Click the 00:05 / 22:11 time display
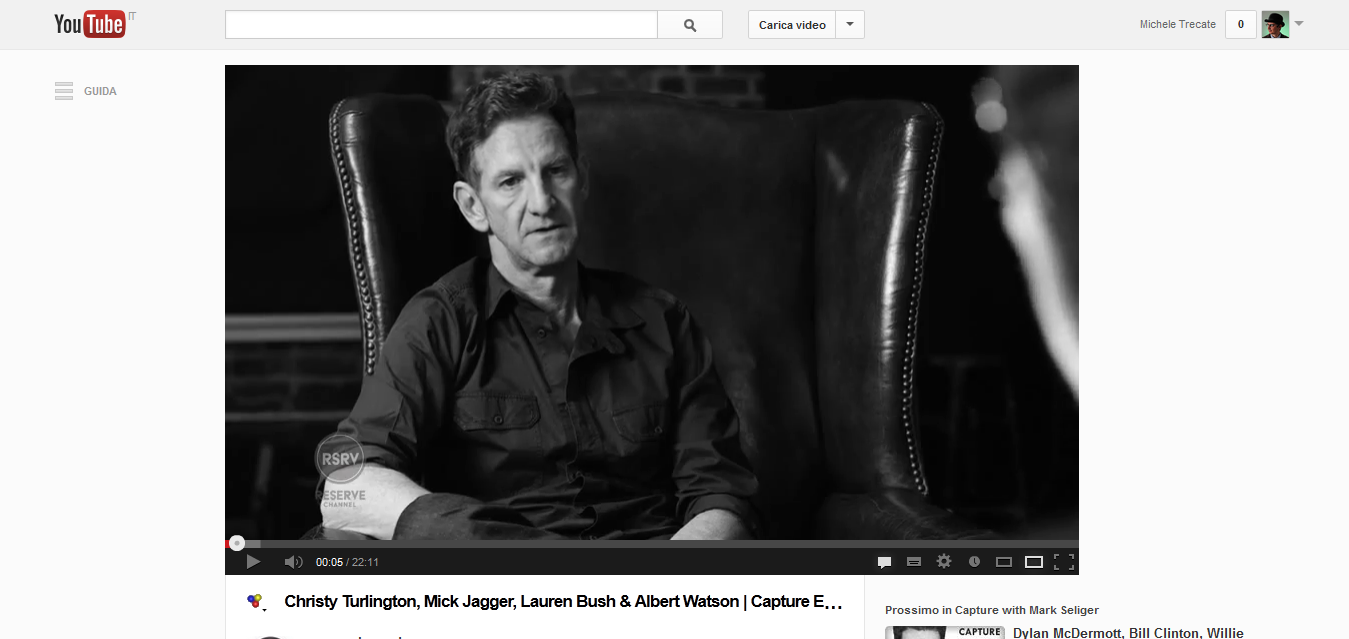1349x639 pixels. click(347, 562)
